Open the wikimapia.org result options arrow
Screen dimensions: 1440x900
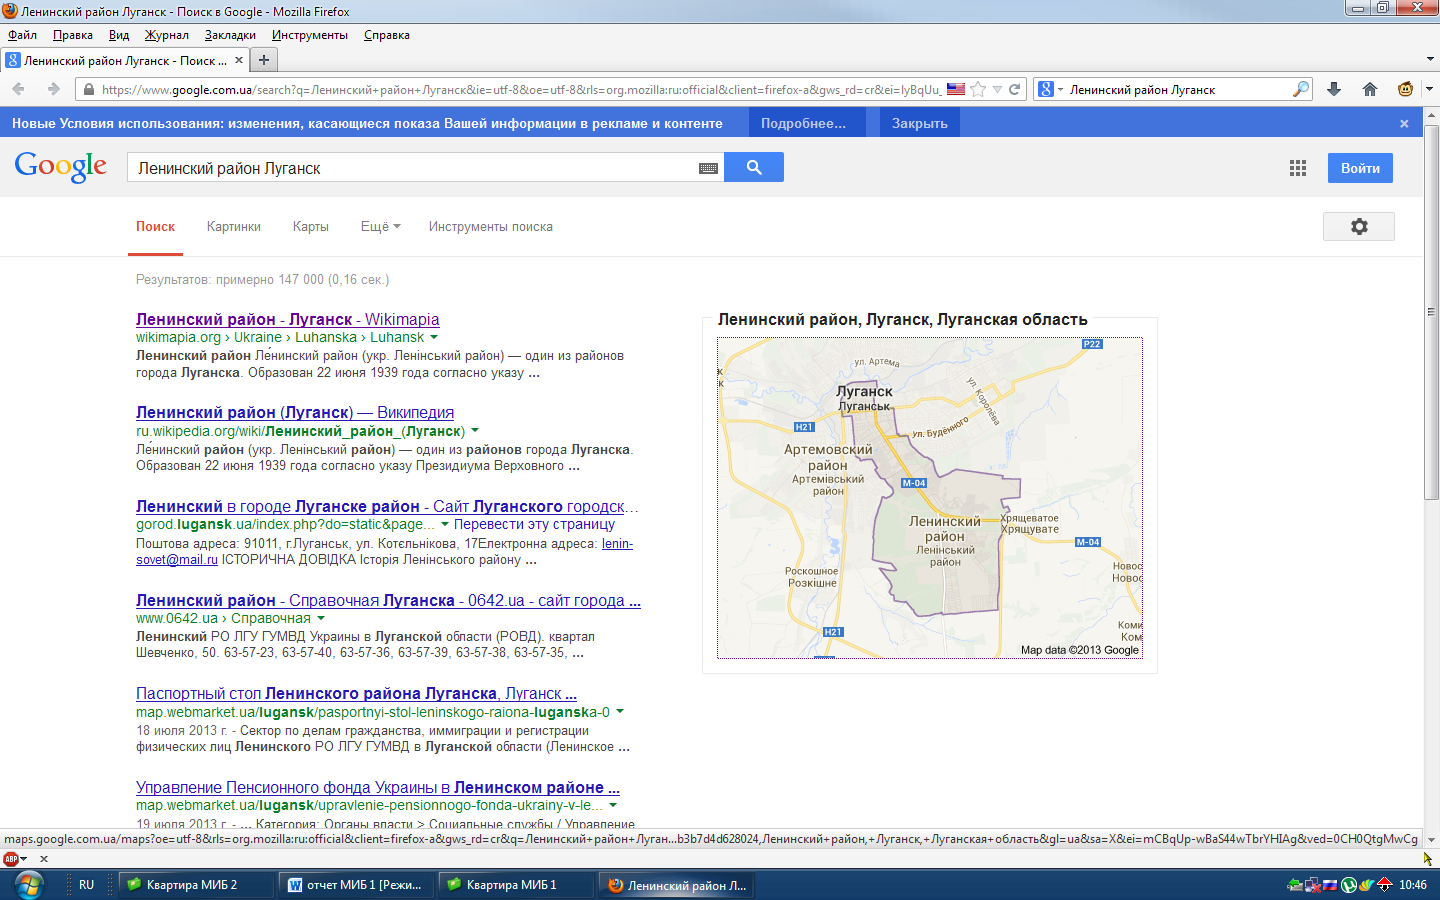coord(434,337)
